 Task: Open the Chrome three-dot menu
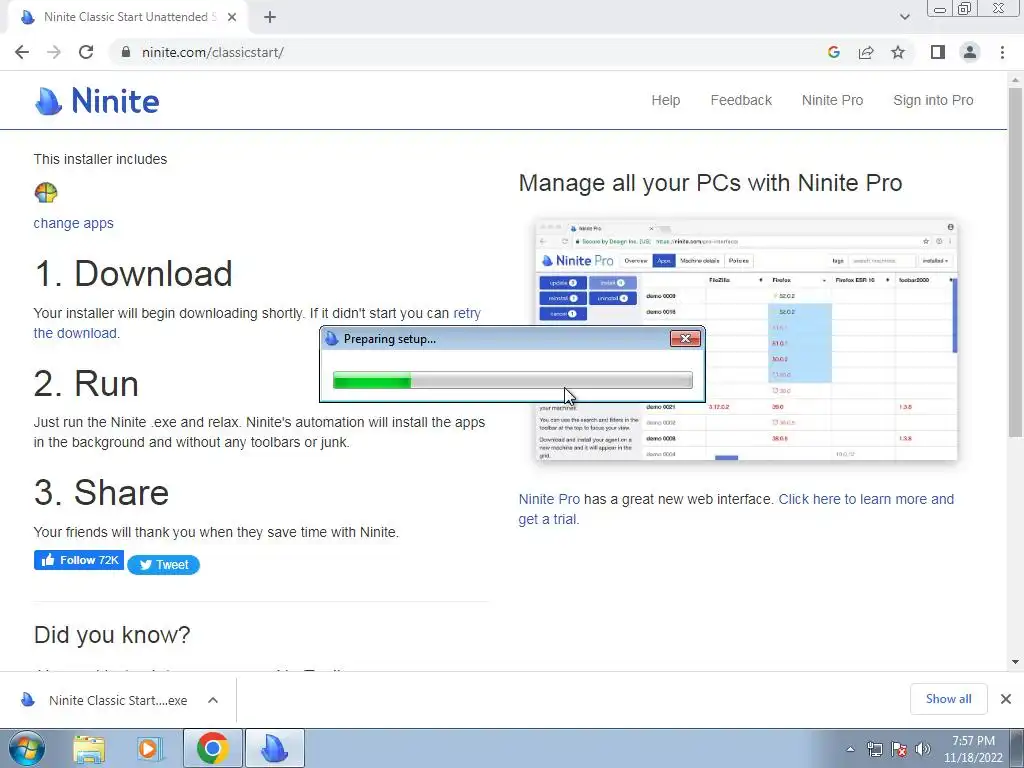click(x=1002, y=52)
